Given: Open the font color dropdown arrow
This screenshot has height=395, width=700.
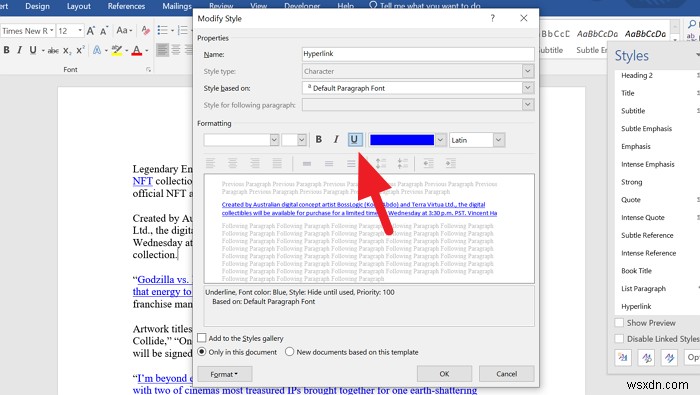Looking at the screenshot, I should 441,140.
